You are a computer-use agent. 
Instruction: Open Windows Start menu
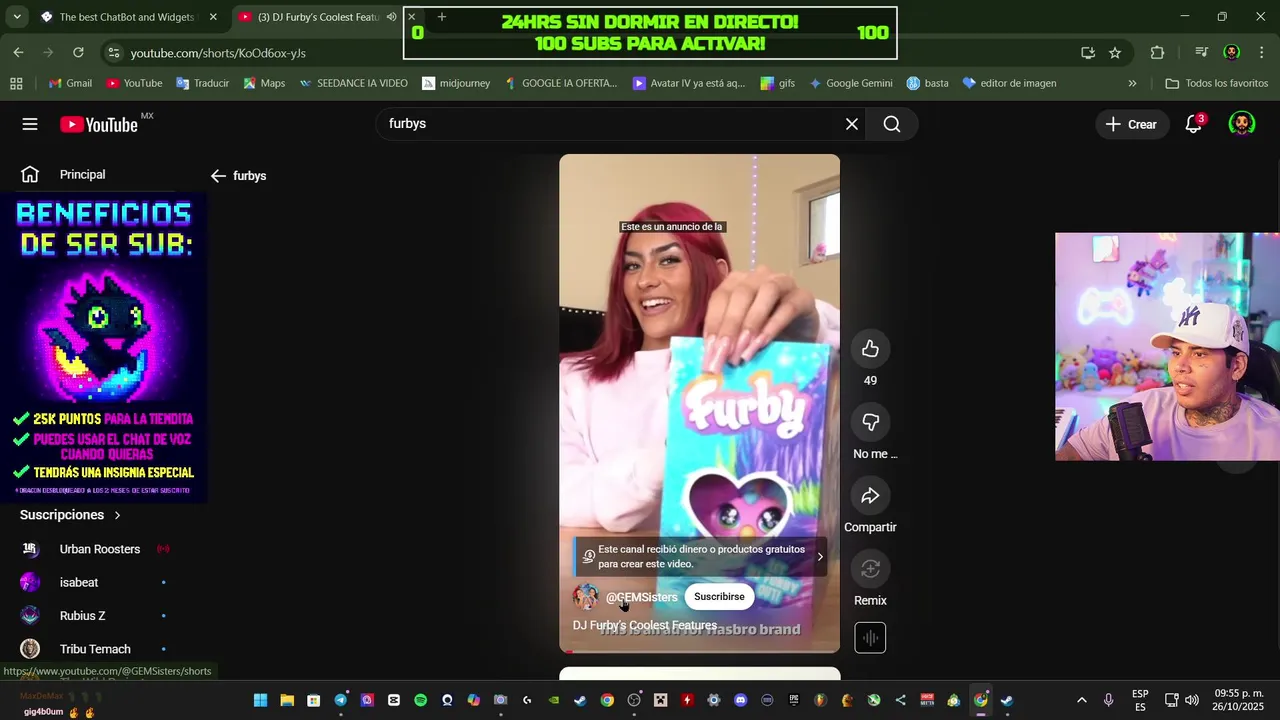coord(260,700)
